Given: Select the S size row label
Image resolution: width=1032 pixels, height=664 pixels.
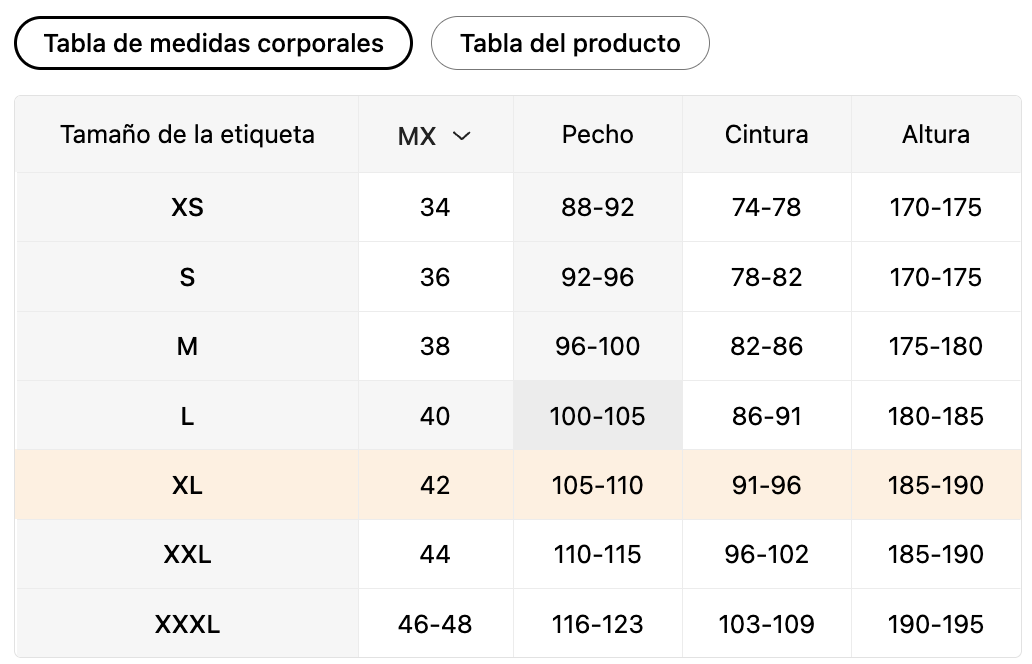Looking at the screenshot, I should coord(187,277).
